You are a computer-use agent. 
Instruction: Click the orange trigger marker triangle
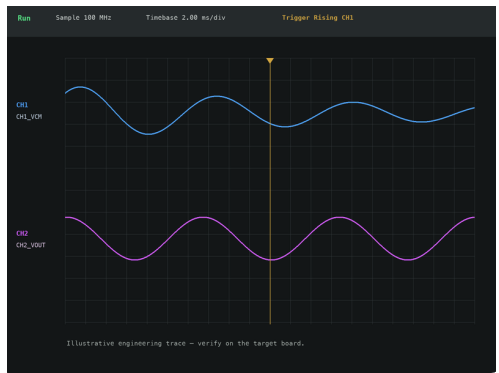tap(270, 61)
